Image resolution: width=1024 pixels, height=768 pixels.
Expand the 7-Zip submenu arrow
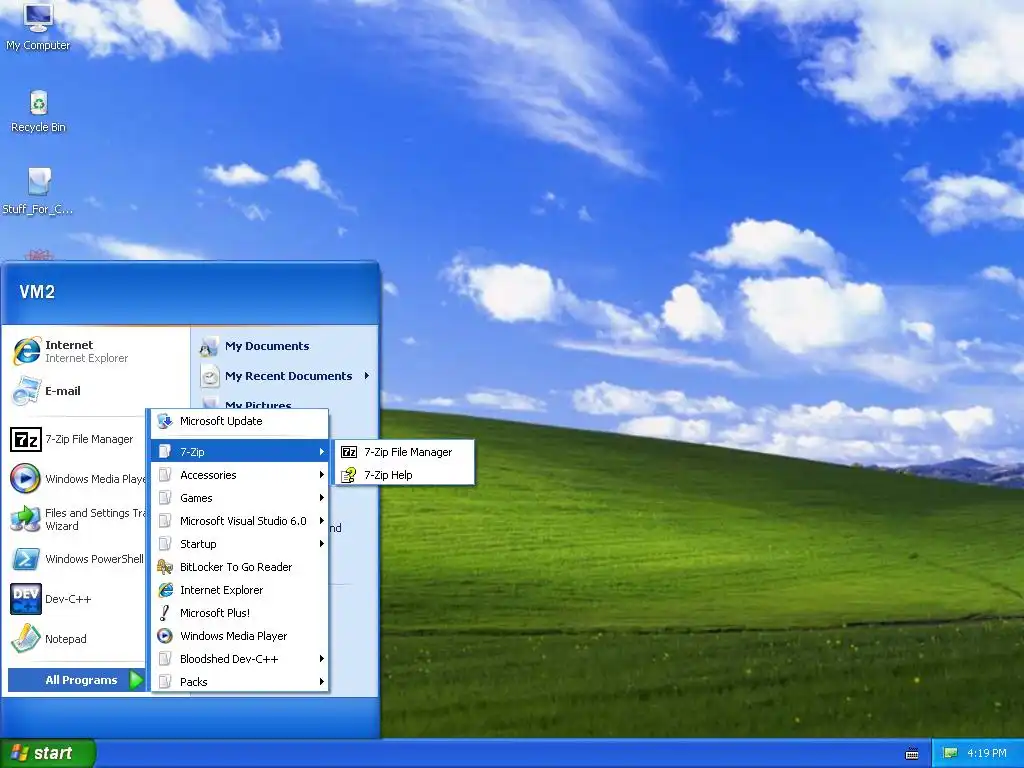click(321, 452)
